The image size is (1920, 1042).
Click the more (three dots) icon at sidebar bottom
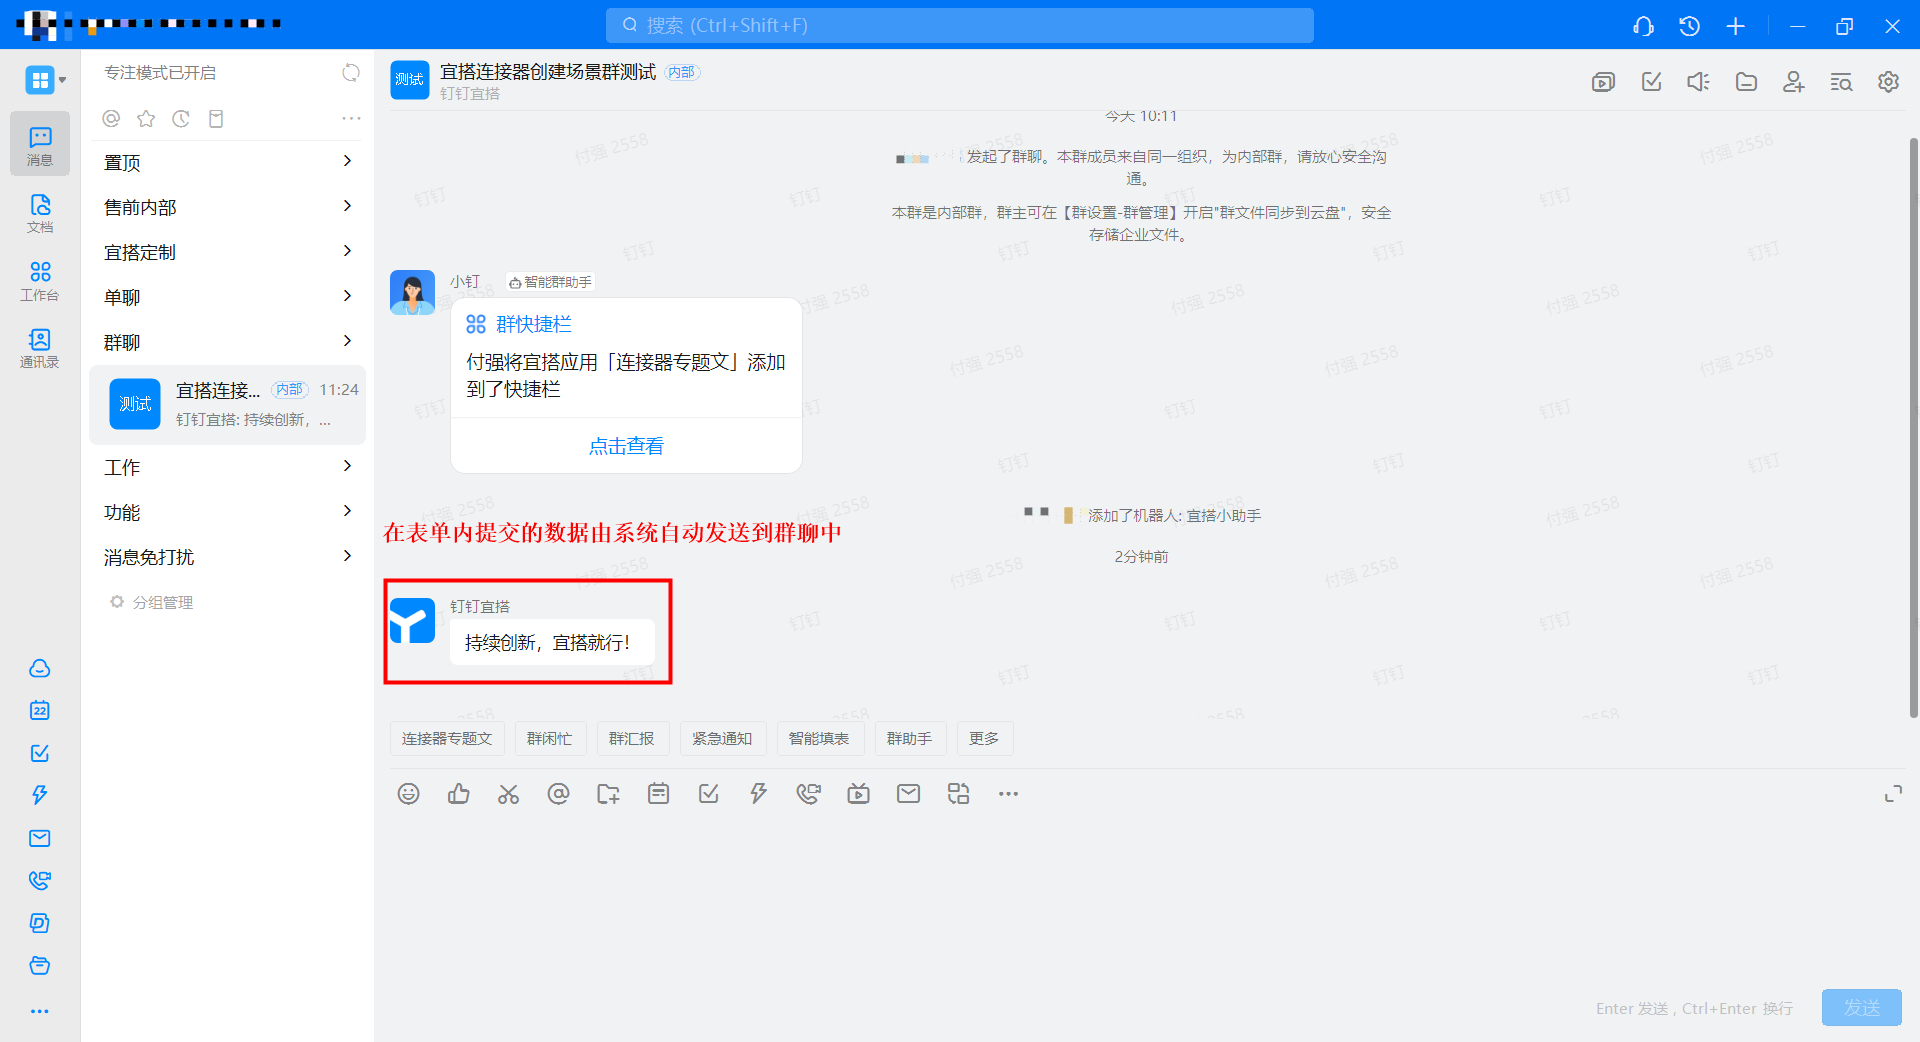pos(40,1011)
